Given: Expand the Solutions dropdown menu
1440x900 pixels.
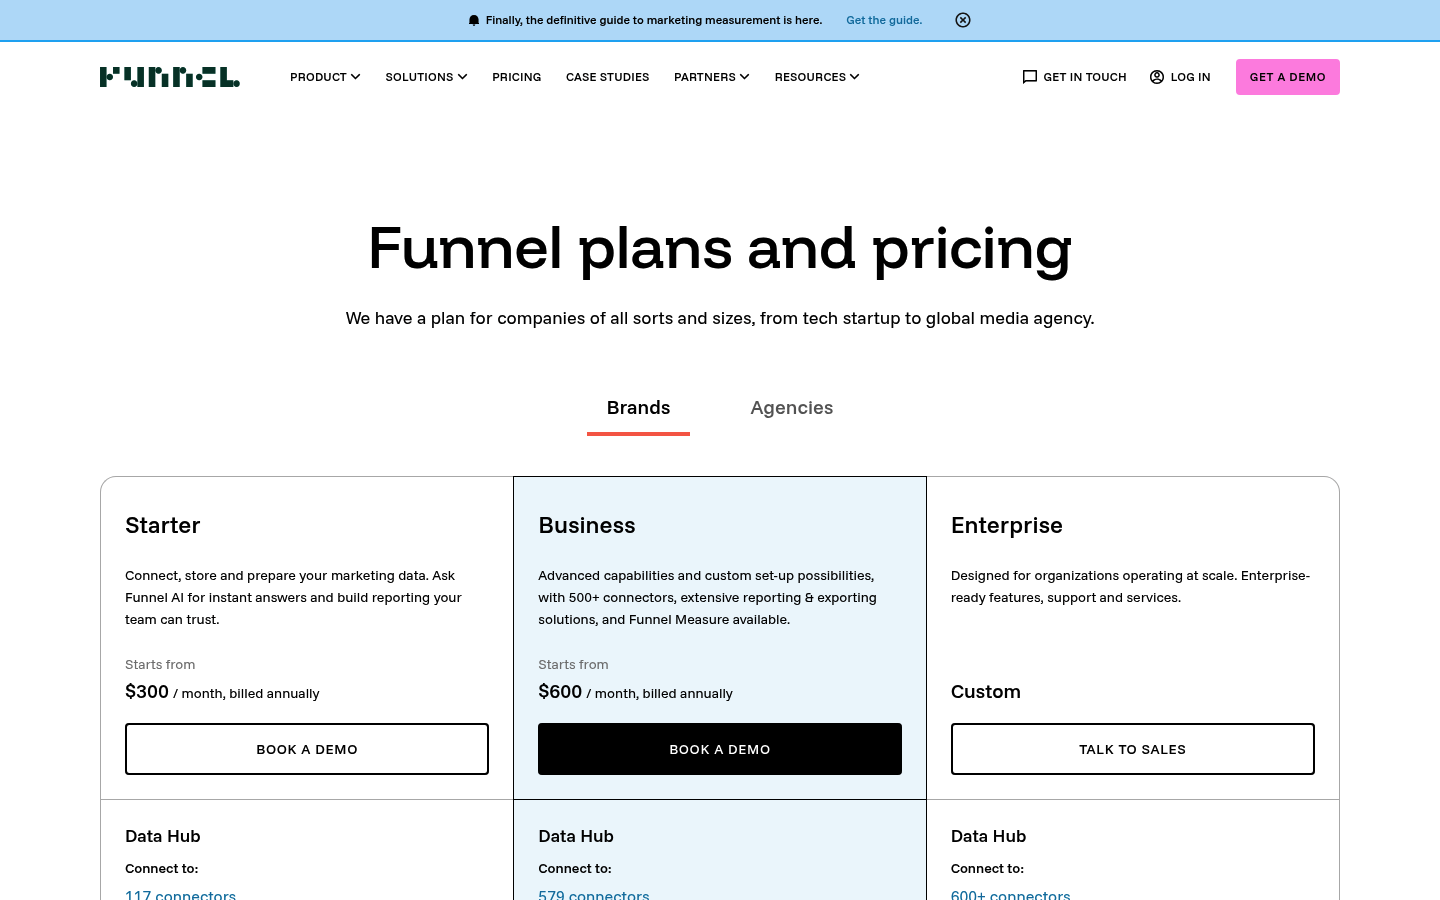Looking at the screenshot, I should (426, 77).
